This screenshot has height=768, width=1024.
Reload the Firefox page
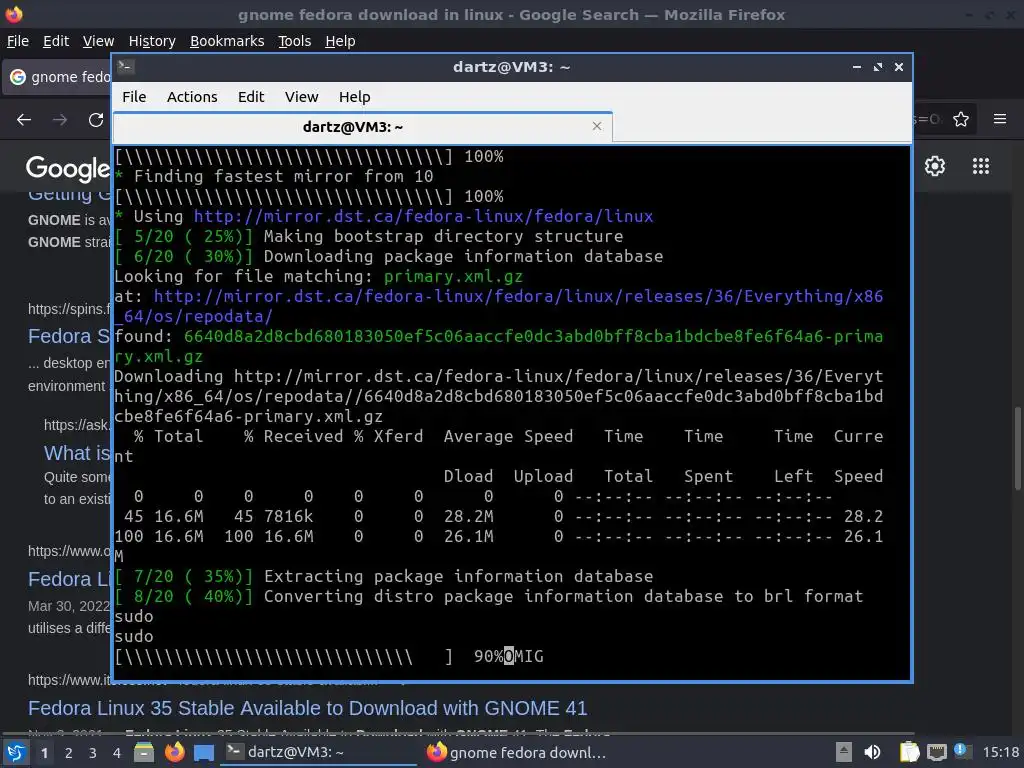[96, 120]
